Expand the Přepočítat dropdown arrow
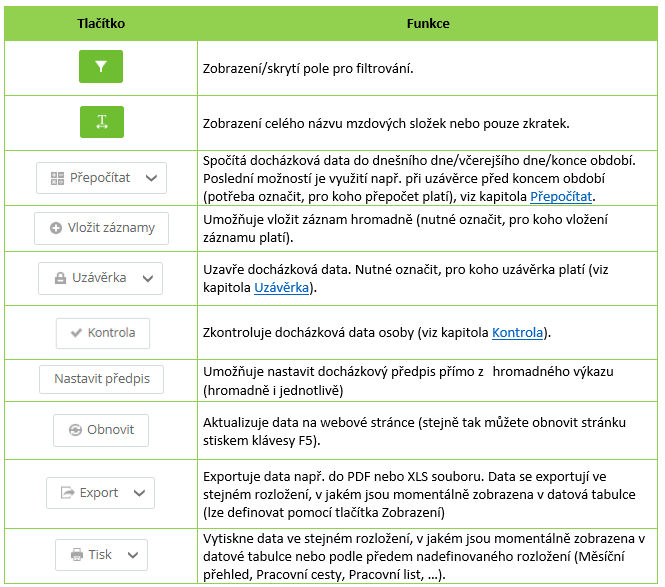The image size is (665, 587). point(151,178)
